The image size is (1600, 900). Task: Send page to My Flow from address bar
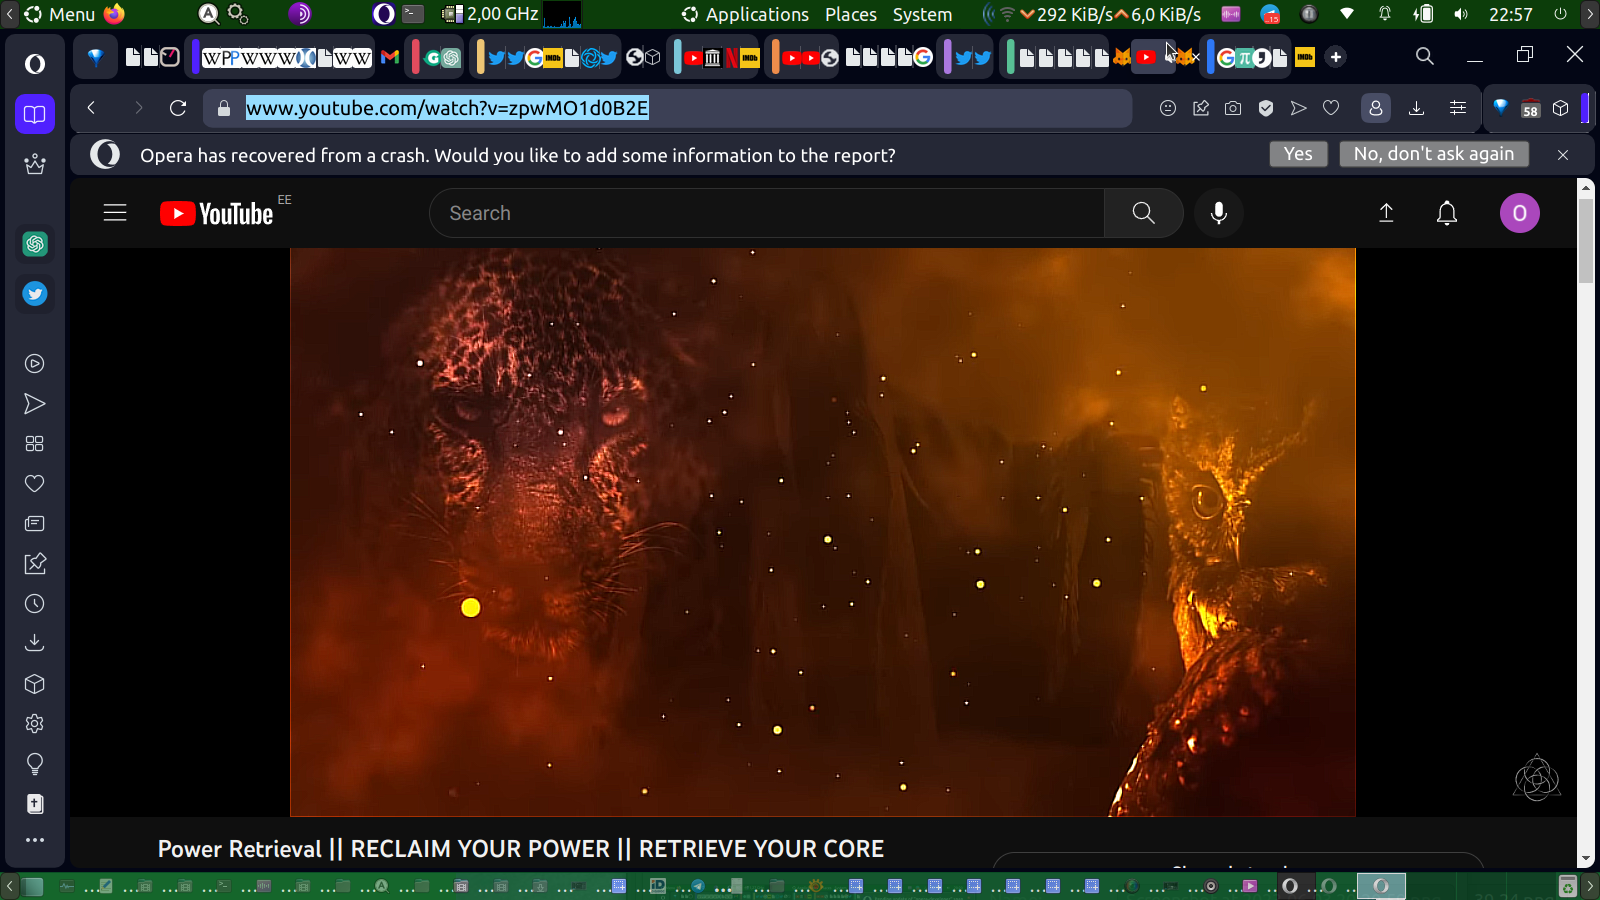coord(1298,108)
